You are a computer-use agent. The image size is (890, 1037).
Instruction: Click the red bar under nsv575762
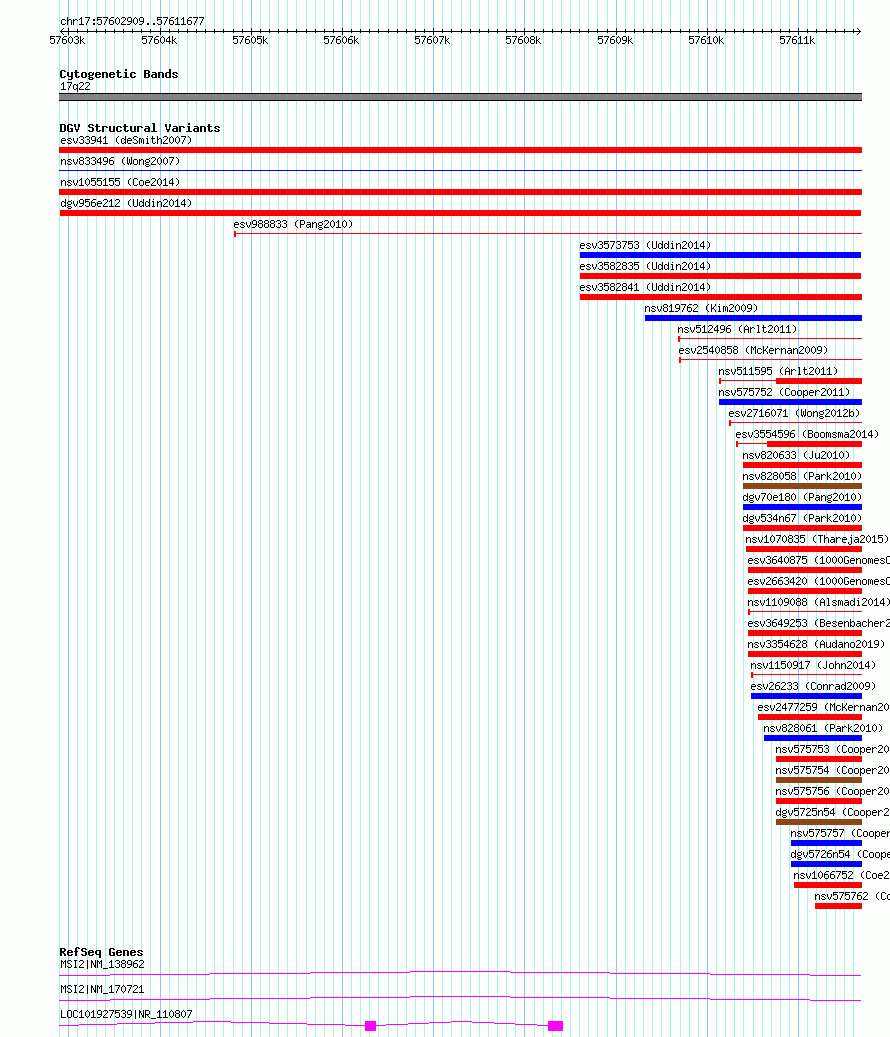(838, 906)
